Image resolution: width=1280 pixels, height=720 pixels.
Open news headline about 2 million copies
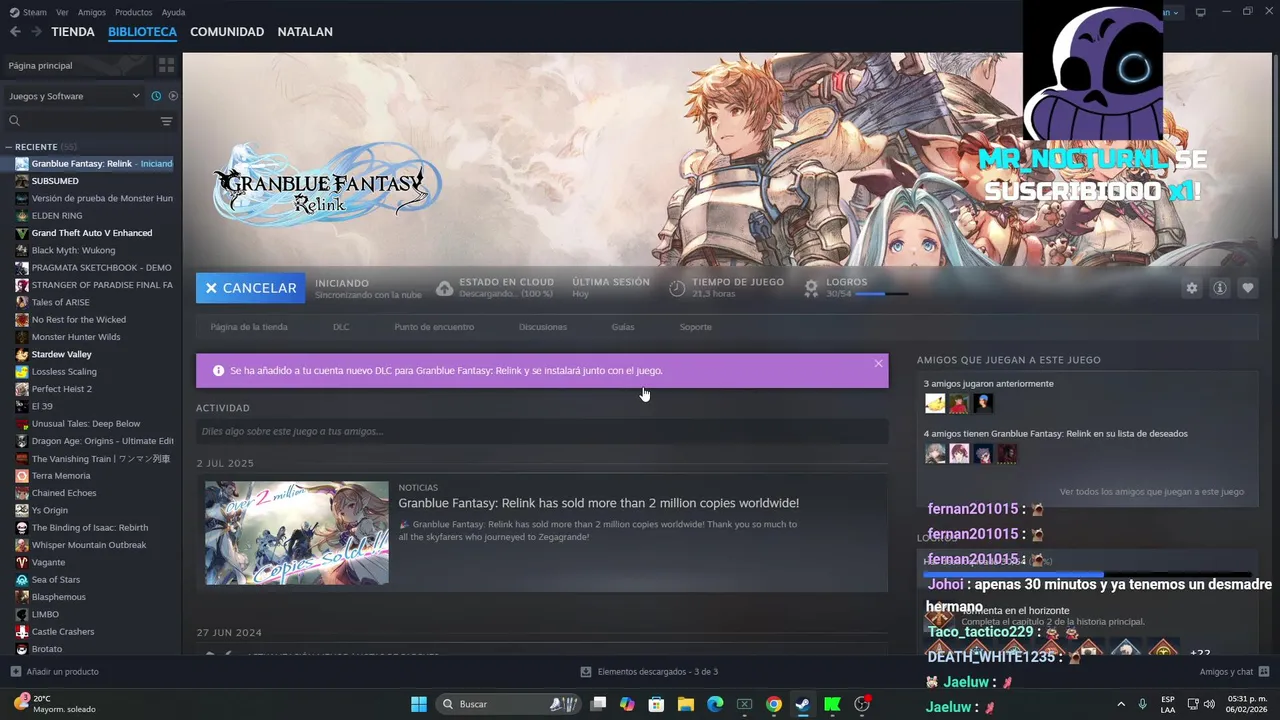tap(599, 503)
